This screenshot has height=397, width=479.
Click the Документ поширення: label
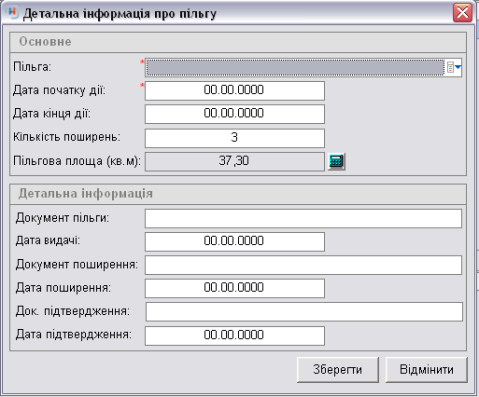point(77,265)
